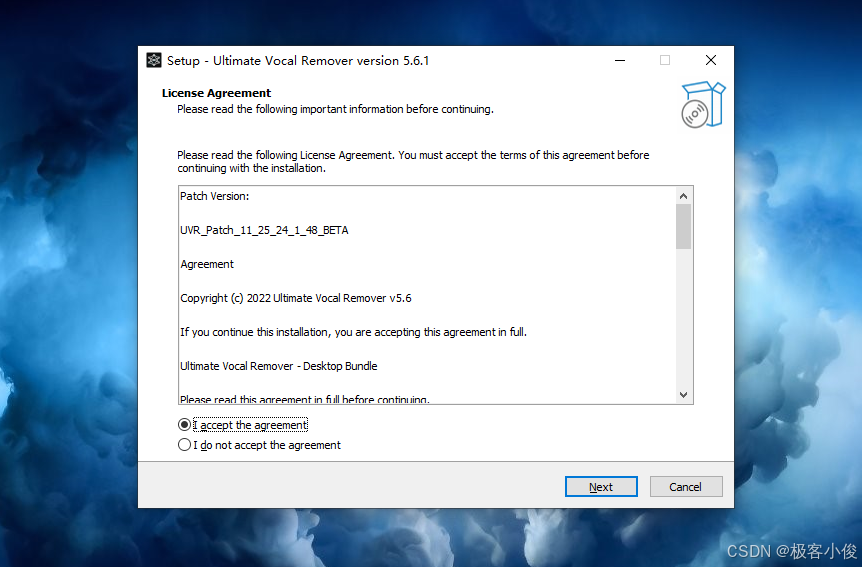Select 'I accept the agreement' radio button
The image size is (862, 567).
(x=184, y=425)
